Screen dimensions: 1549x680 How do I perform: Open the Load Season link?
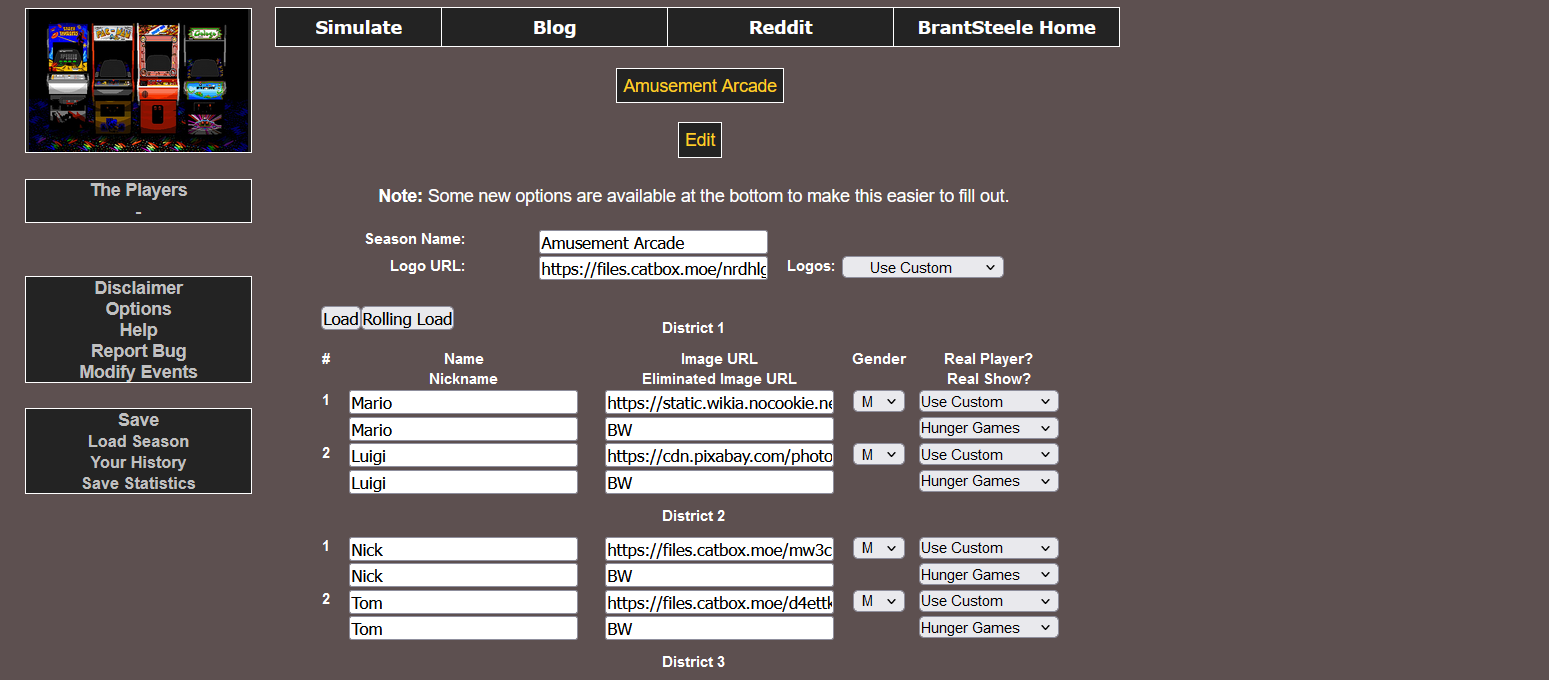pyautogui.click(x=138, y=441)
